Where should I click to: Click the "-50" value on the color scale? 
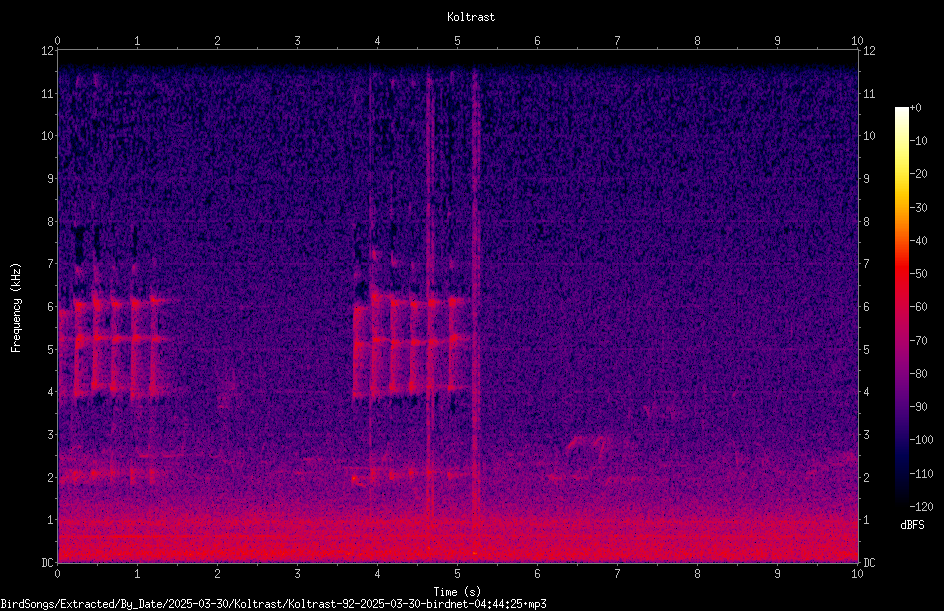pyautogui.click(x=918, y=274)
